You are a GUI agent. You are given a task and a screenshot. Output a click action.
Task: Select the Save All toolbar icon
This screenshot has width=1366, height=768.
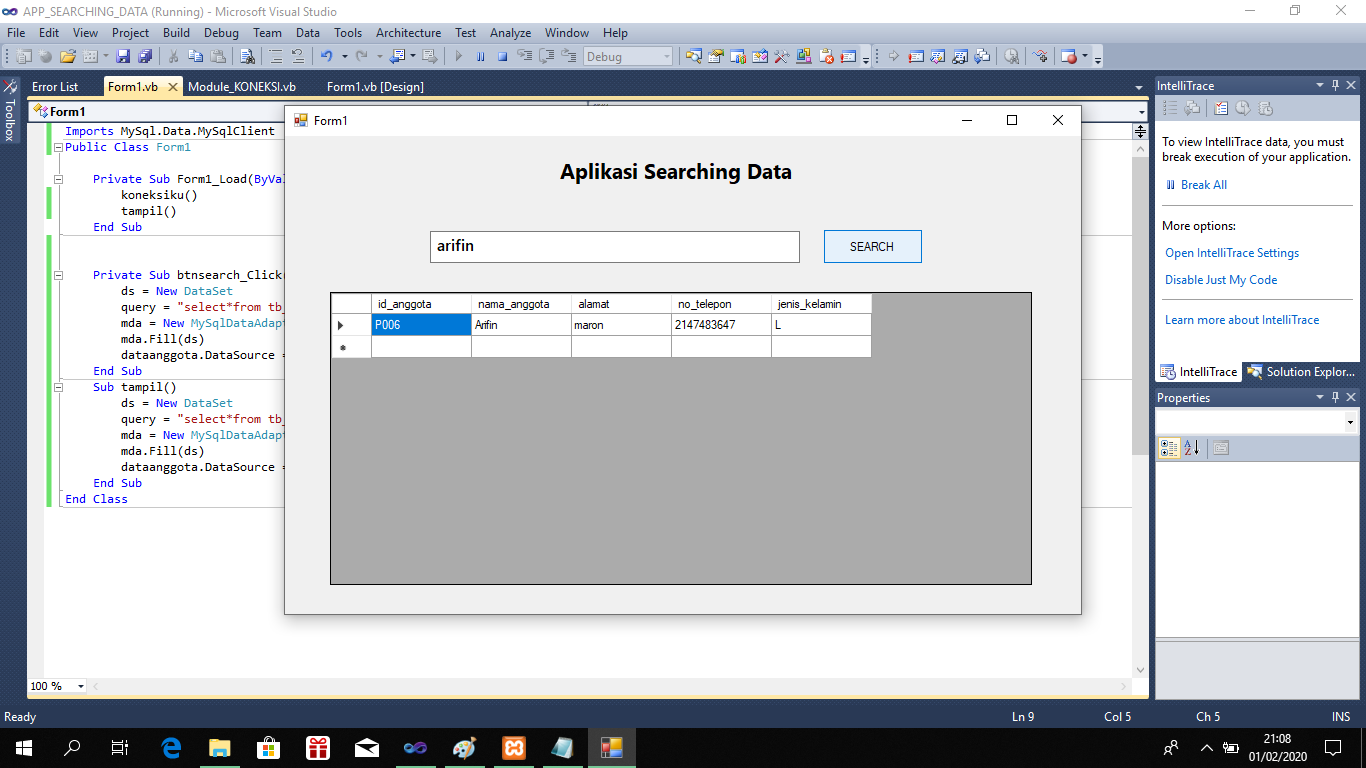[143, 57]
